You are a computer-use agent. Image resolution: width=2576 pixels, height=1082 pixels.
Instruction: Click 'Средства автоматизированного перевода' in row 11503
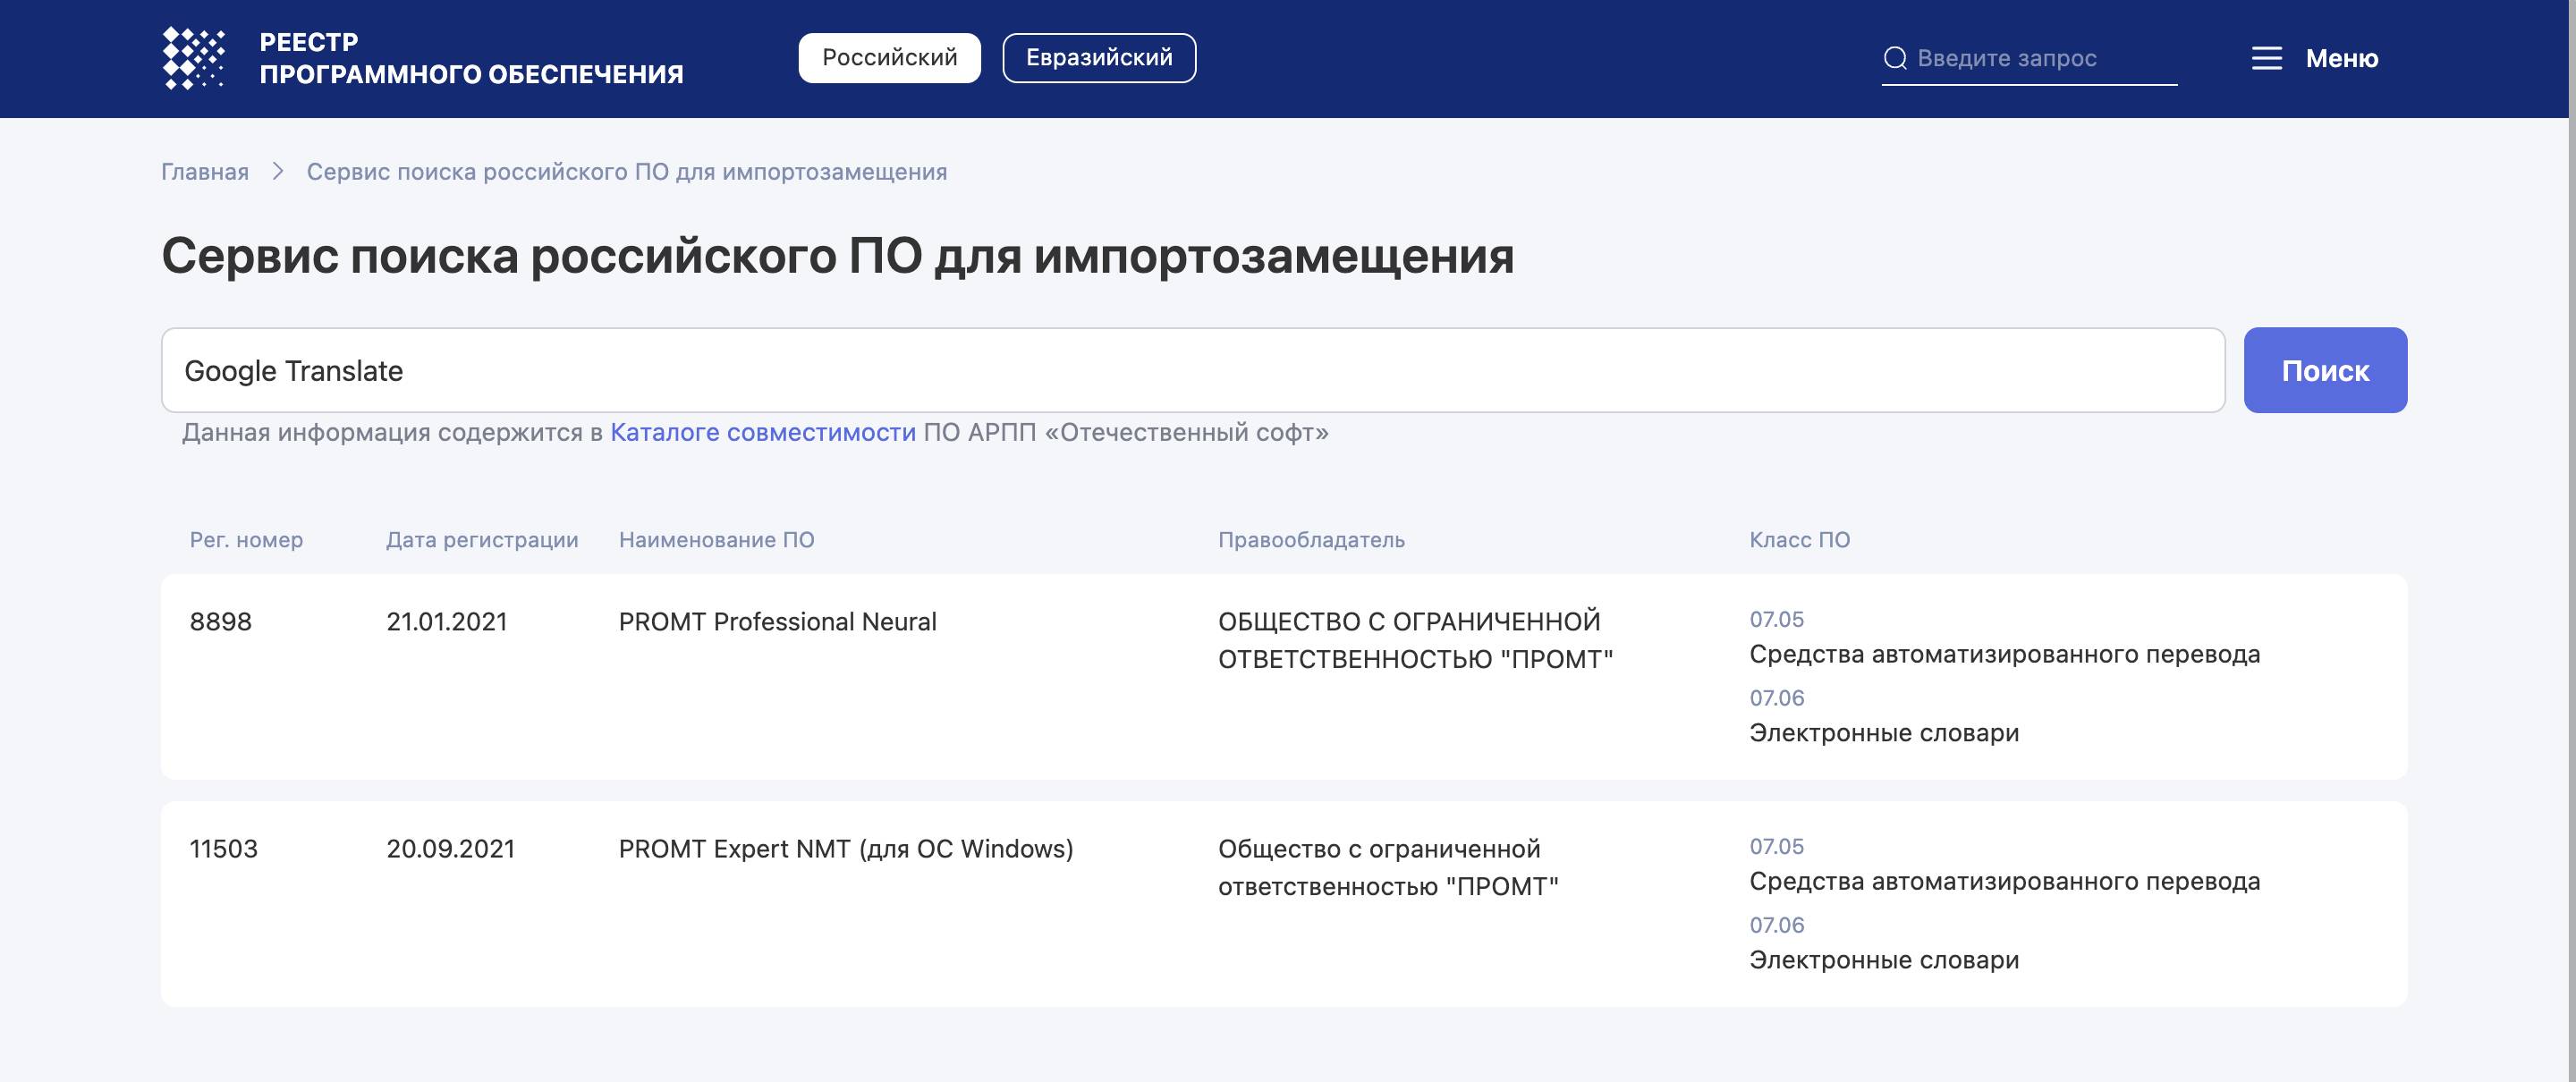2004,881
